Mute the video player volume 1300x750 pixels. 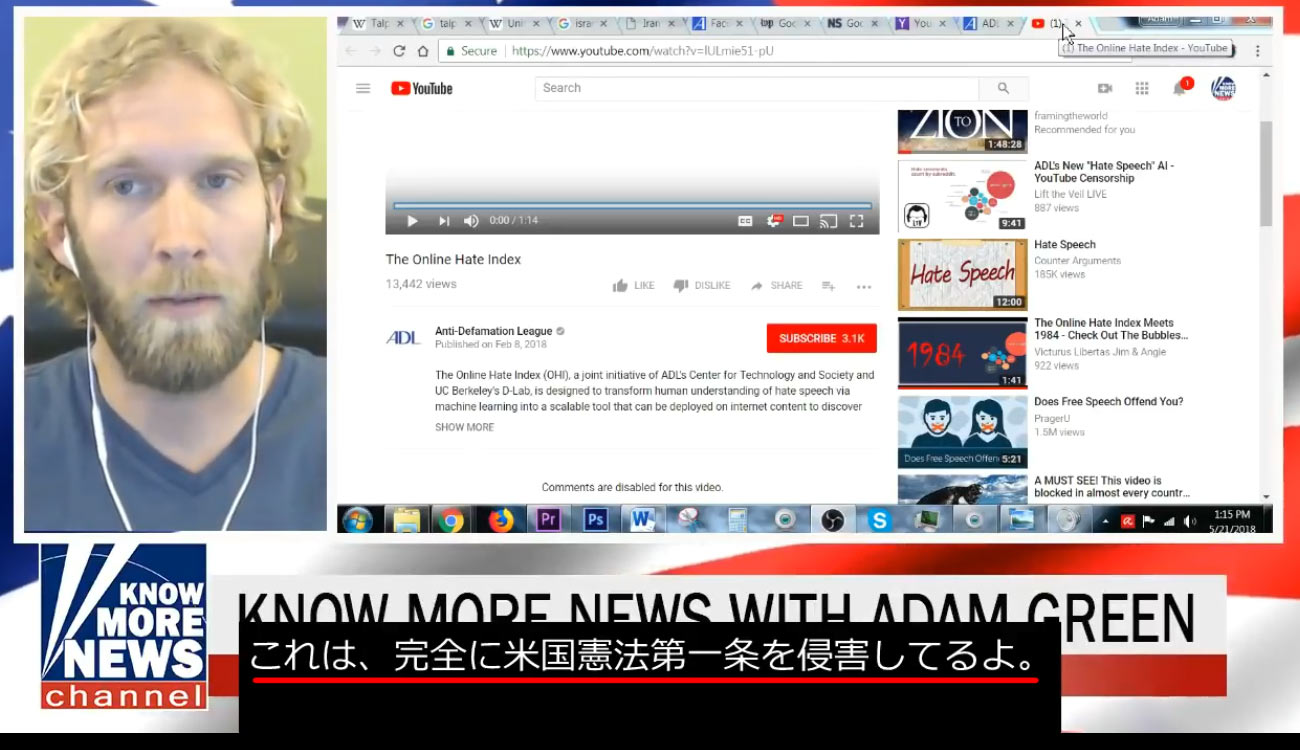pyautogui.click(x=471, y=221)
